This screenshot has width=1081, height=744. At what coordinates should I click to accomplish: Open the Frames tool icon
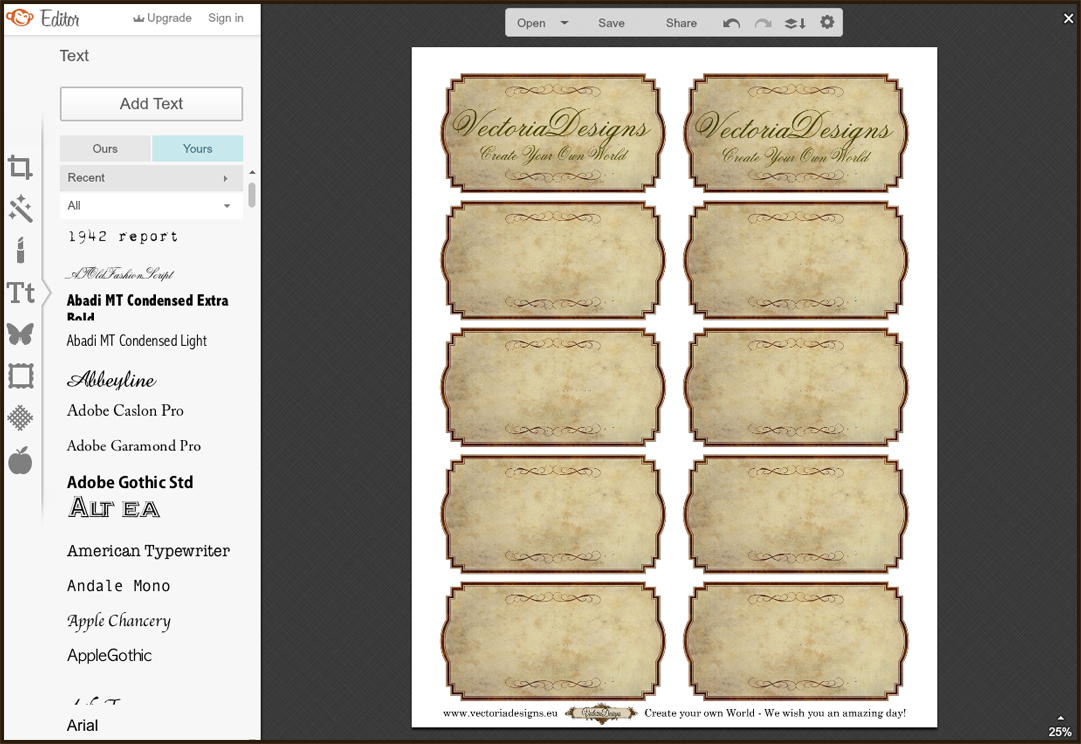[20, 376]
